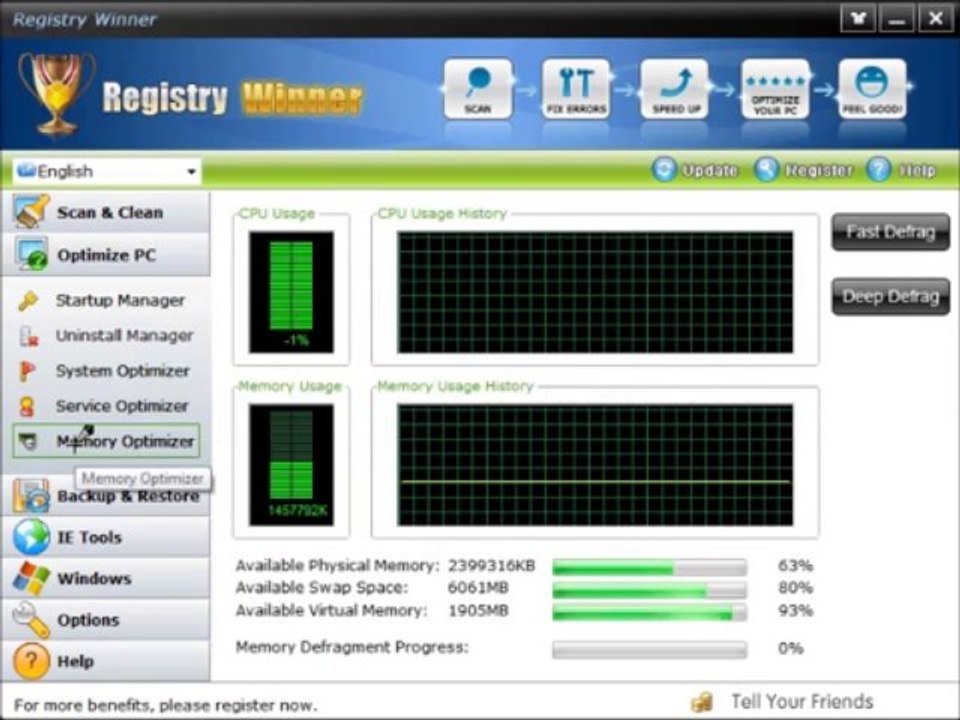Click the 80% swap space percentage
Screen dimensions: 960x720
coord(795,588)
